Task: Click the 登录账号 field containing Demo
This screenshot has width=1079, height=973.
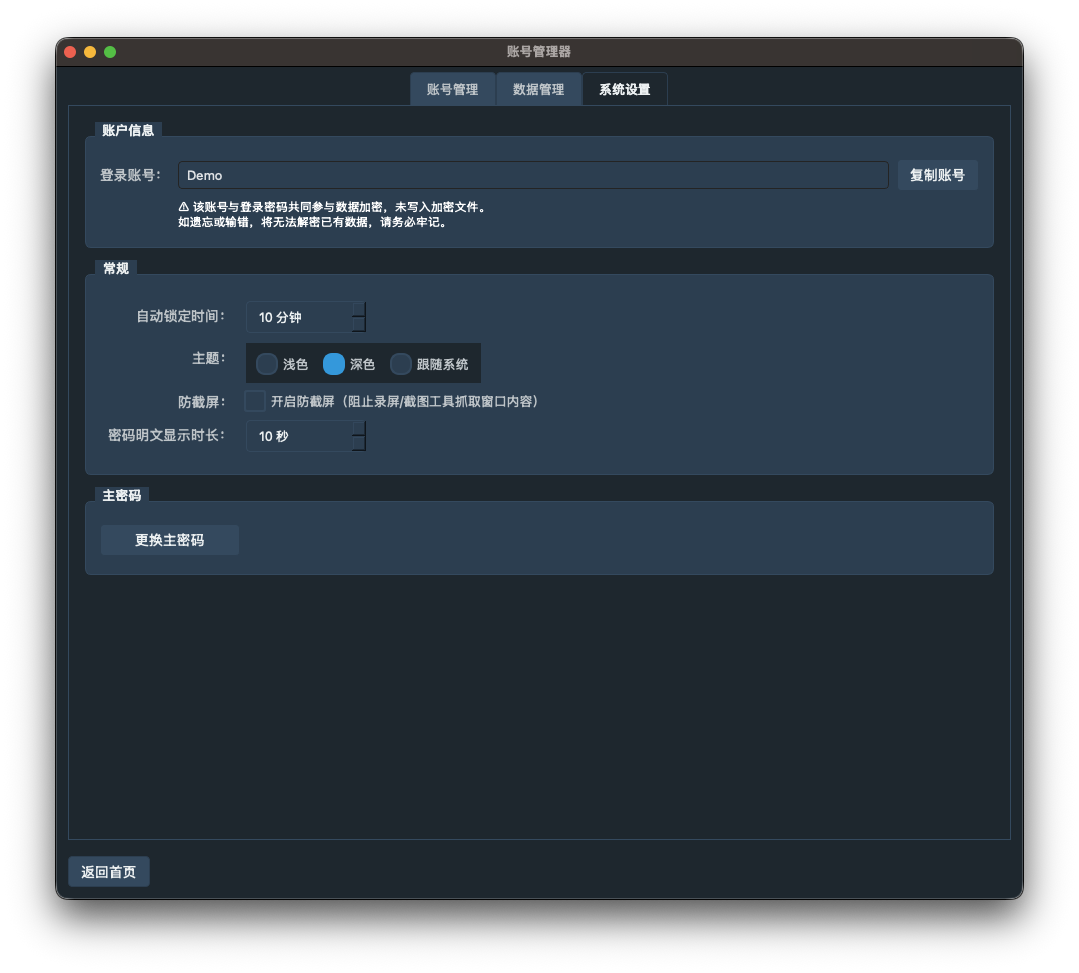Action: pyautogui.click(x=533, y=175)
